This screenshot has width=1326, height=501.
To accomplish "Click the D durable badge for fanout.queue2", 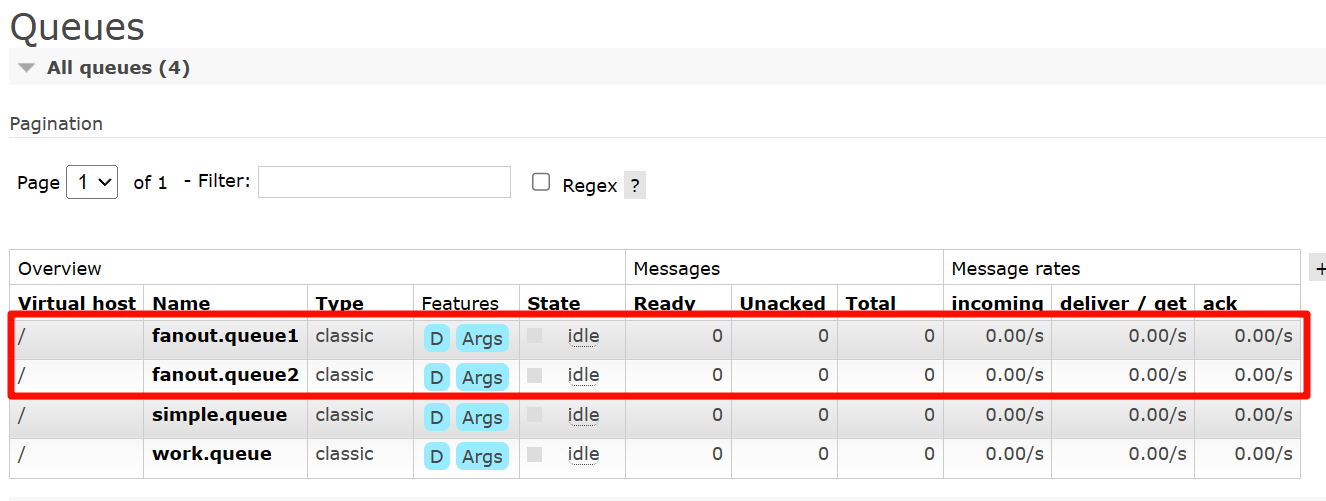I will 436,377.
